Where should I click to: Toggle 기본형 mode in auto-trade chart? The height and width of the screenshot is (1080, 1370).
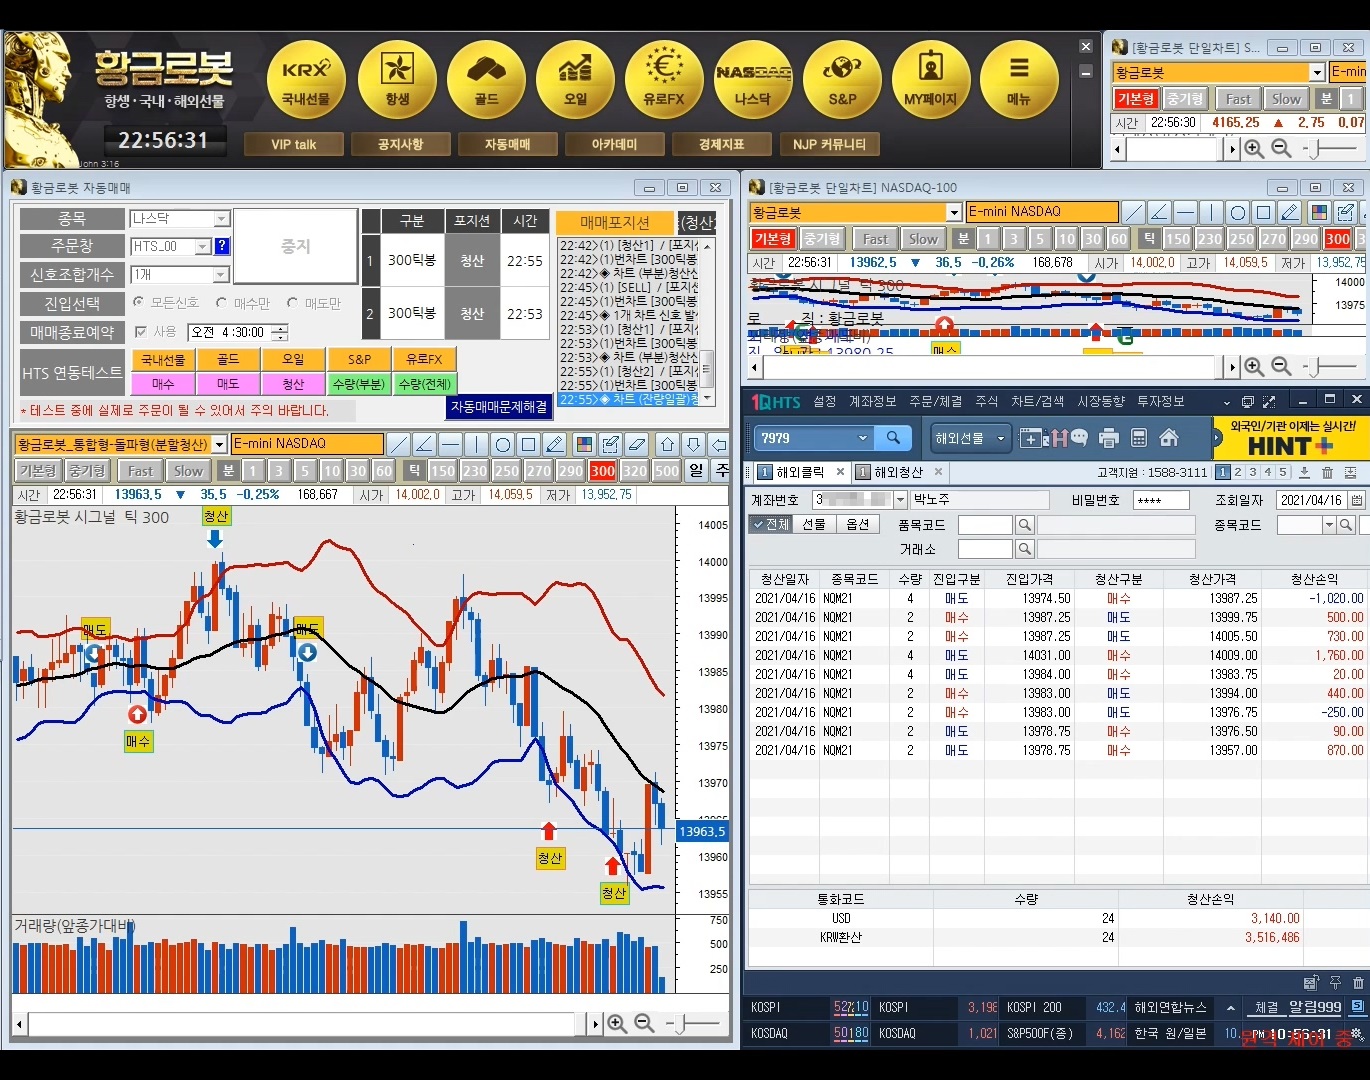(37, 470)
